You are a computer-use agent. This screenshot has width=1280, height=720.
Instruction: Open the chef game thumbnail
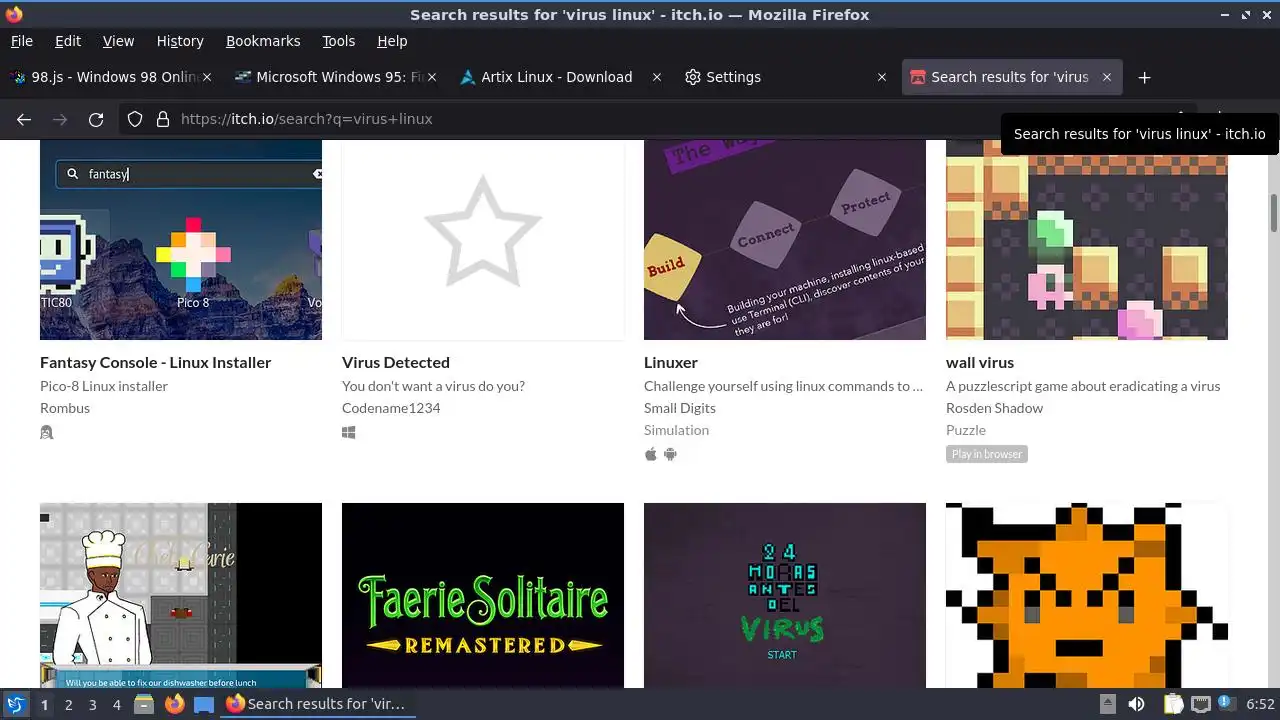[x=181, y=595]
